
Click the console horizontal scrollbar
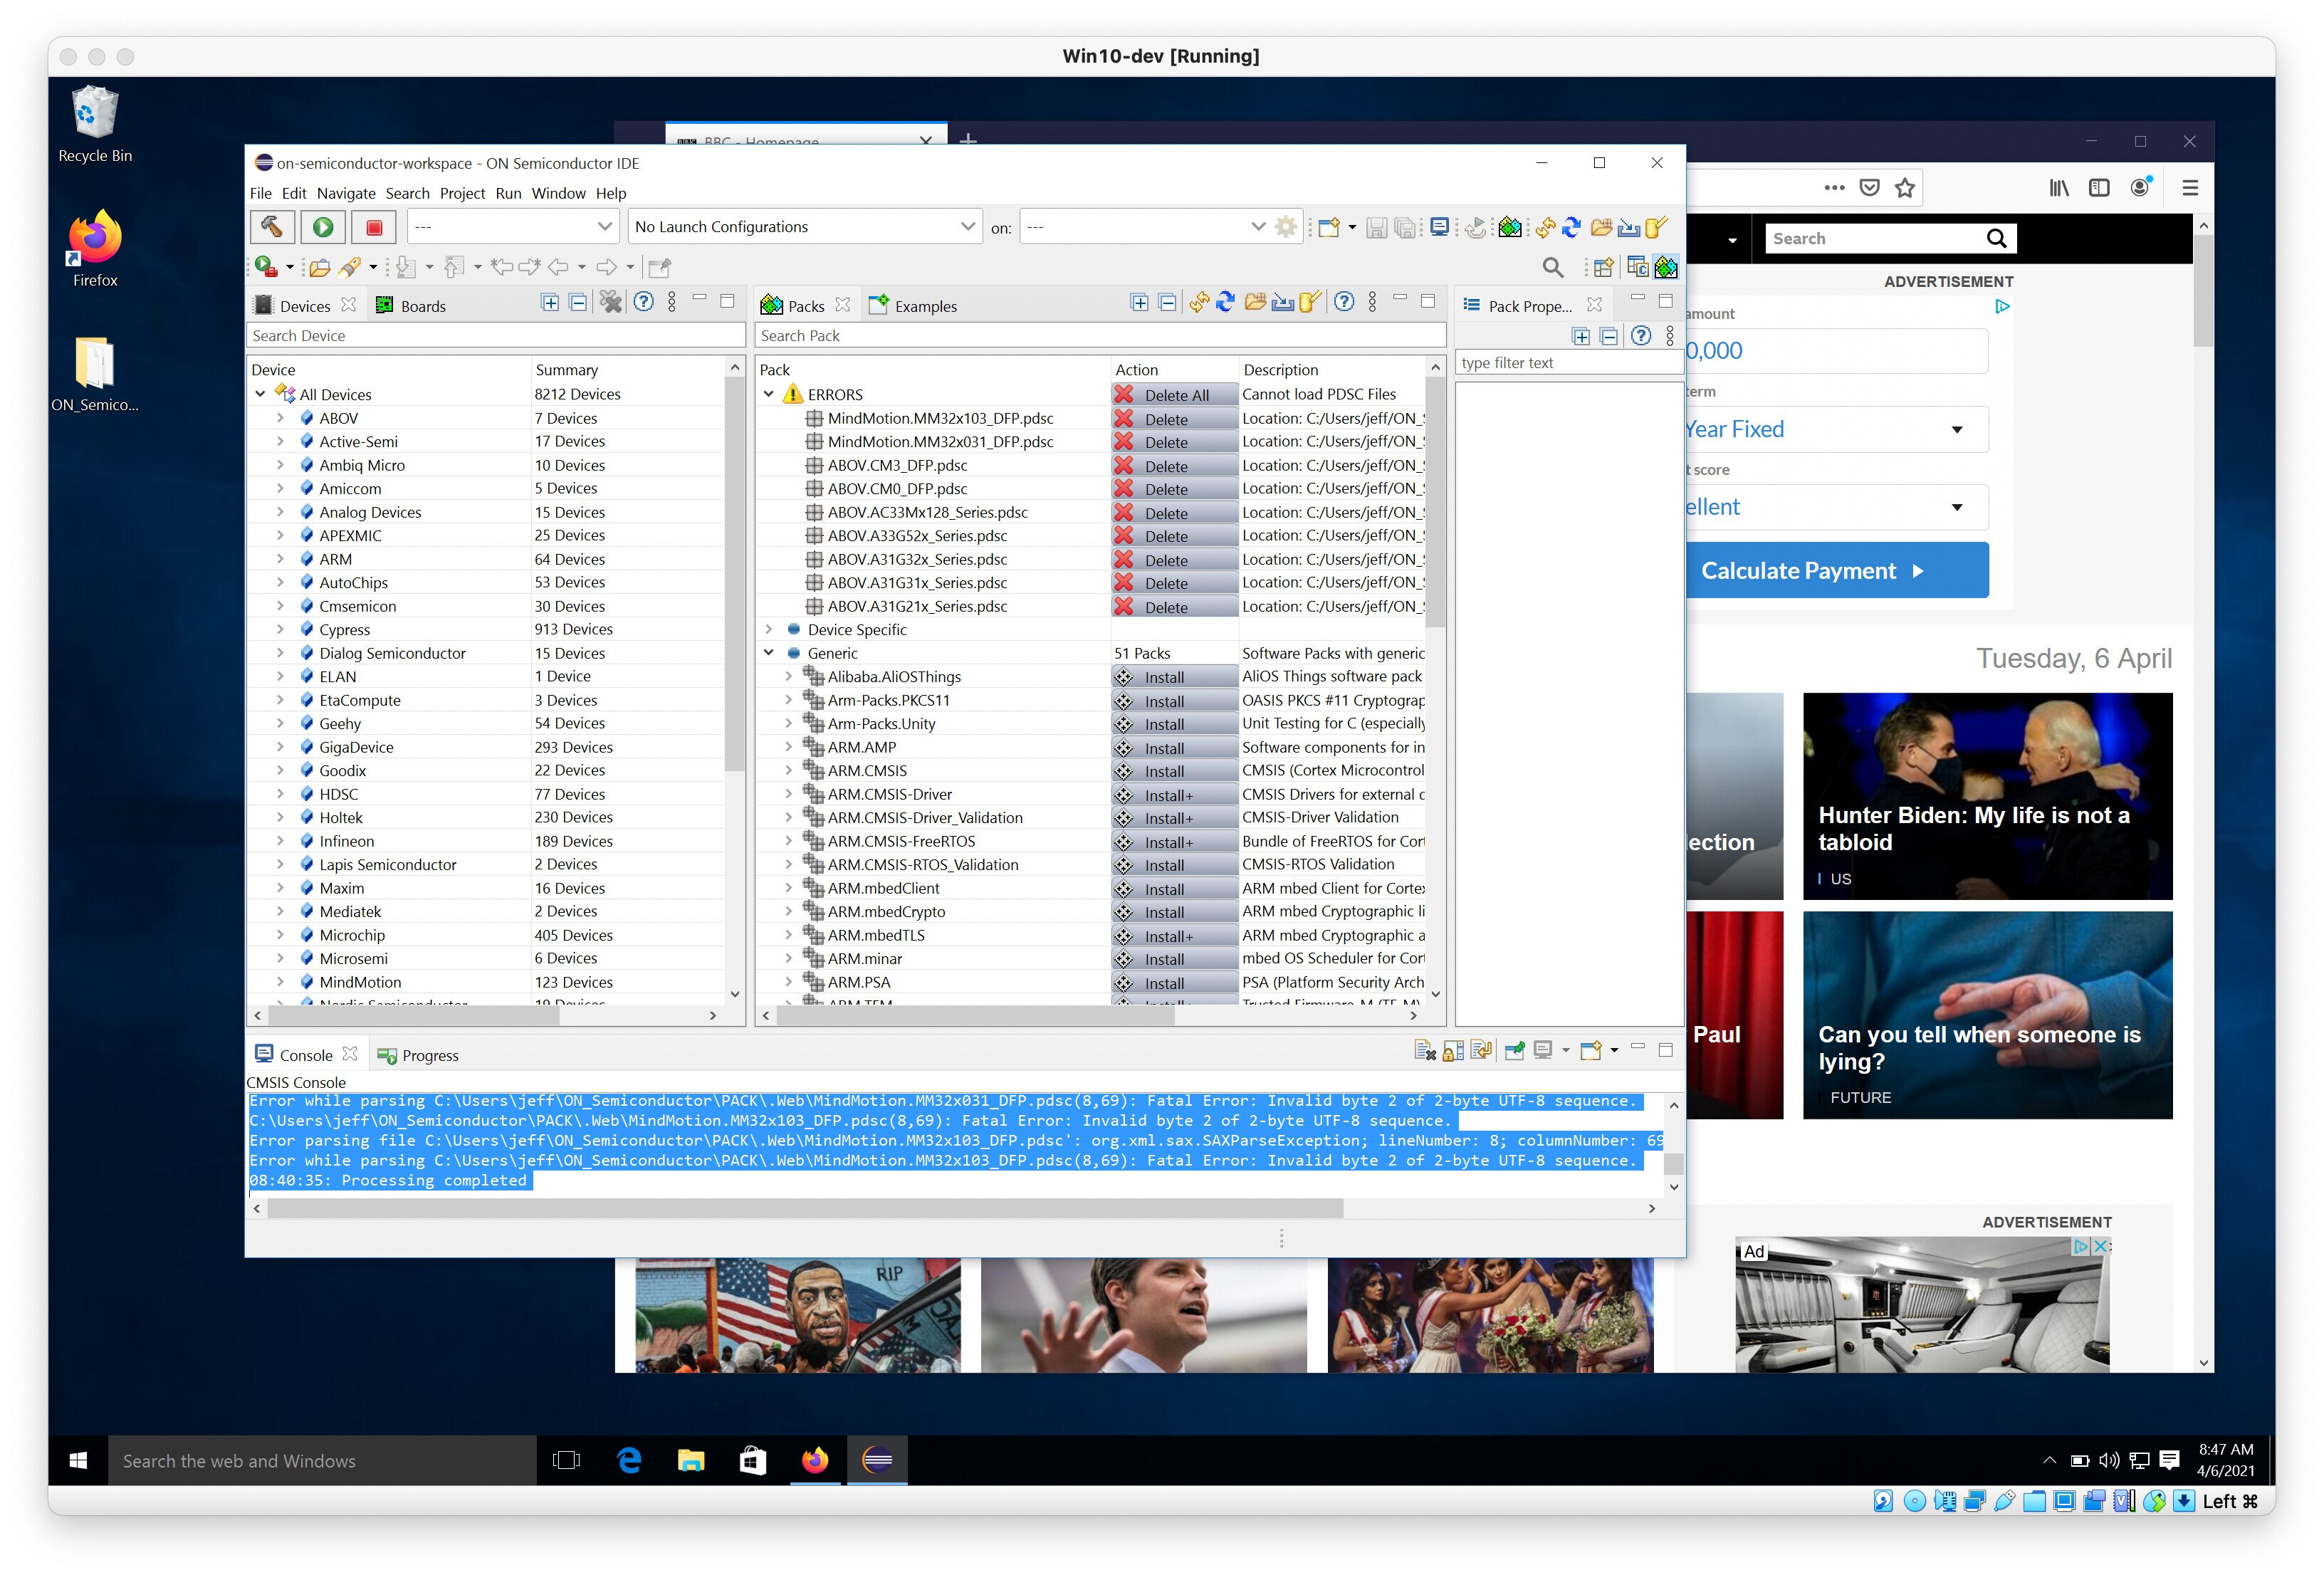805,1208
